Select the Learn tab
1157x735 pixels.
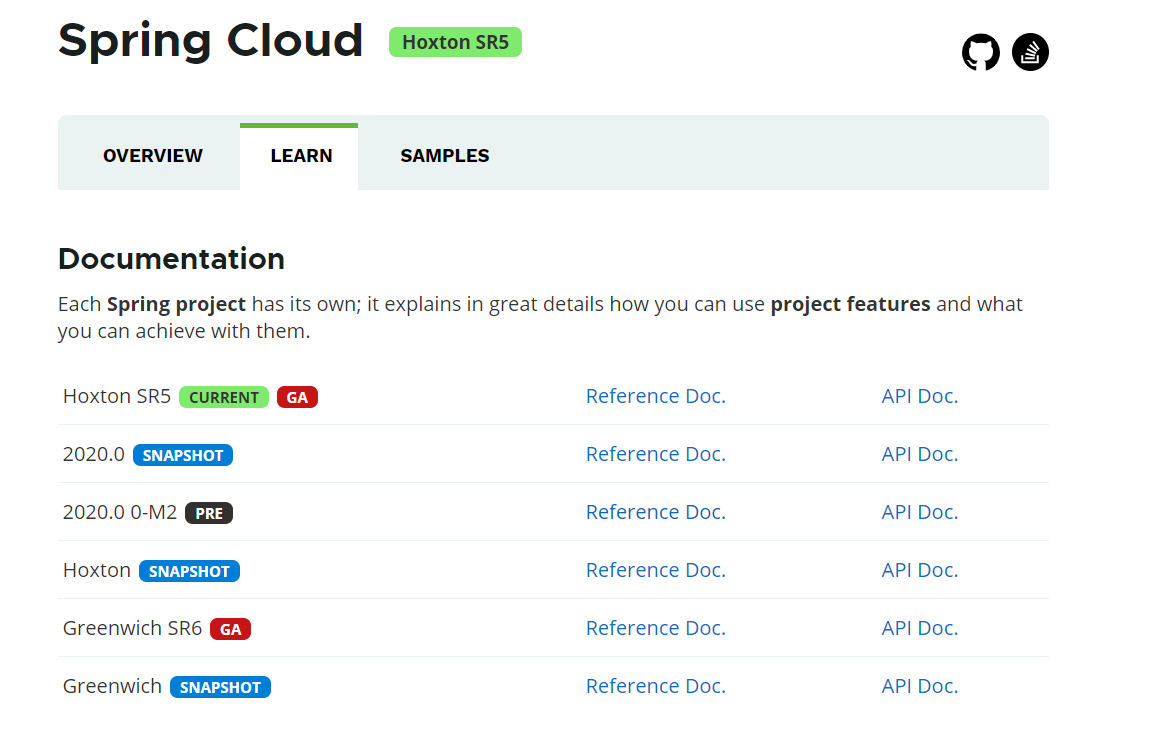coord(301,156)
